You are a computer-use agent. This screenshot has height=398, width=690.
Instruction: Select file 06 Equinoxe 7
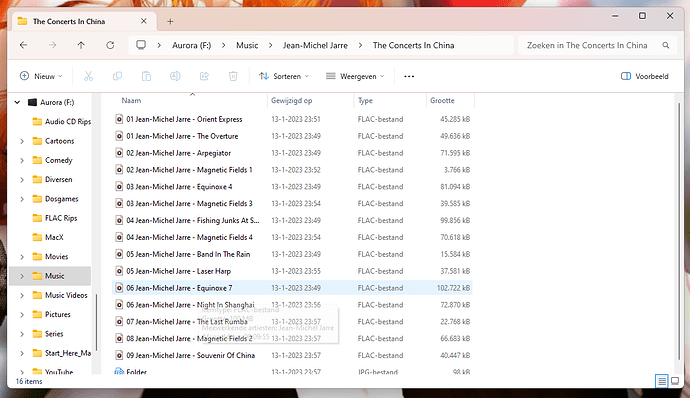(x=293, y=288)
